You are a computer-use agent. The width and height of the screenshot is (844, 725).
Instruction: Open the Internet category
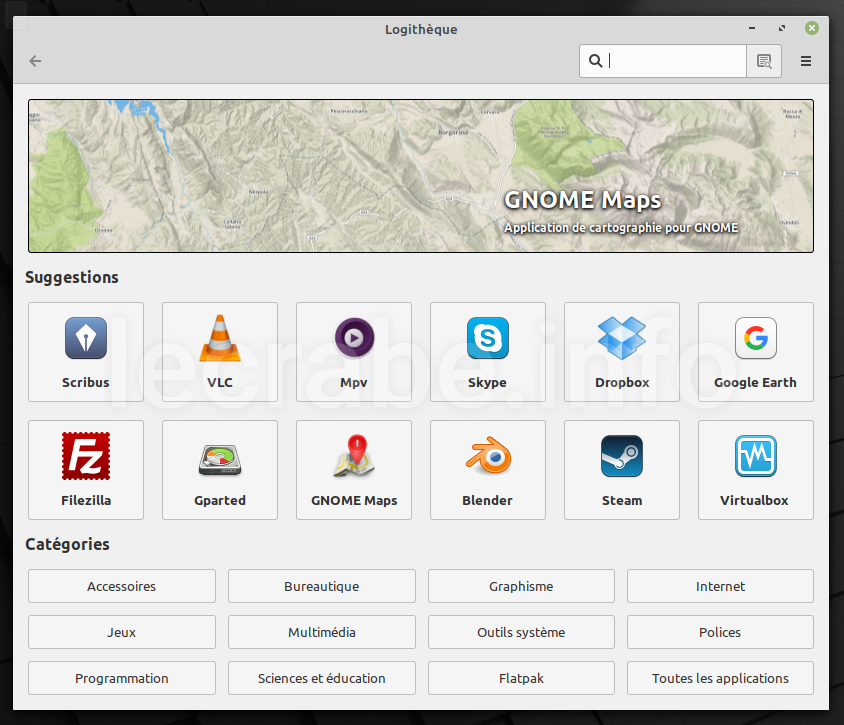(720, 586)
